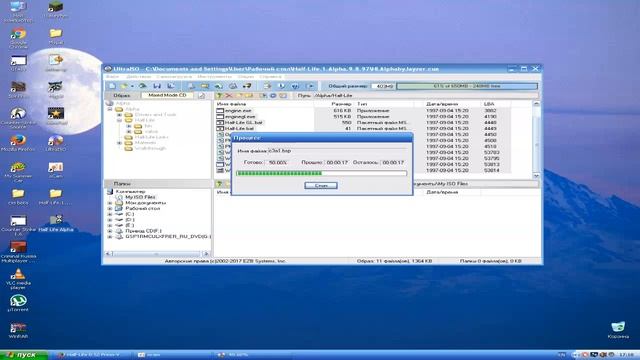Click the LBA column header
This screenshot has height=360, width=640.
point(496,104)
